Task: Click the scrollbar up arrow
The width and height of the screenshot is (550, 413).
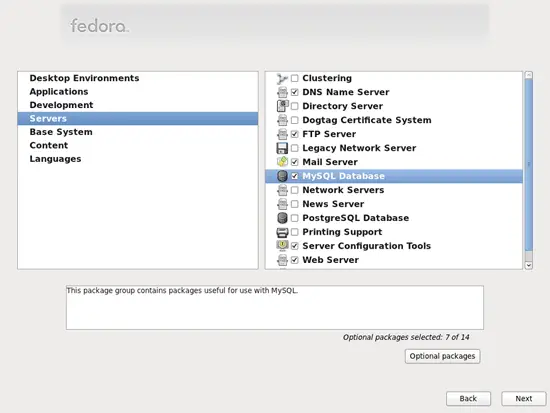Action: [529, 75]
